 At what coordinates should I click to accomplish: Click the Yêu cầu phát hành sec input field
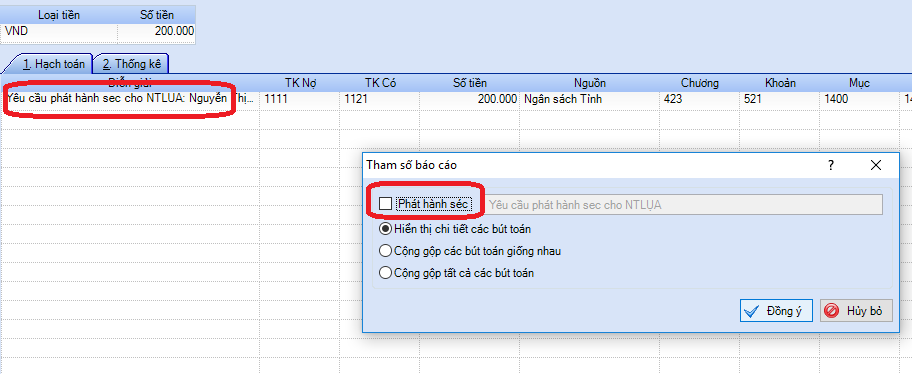coord(685,205)
